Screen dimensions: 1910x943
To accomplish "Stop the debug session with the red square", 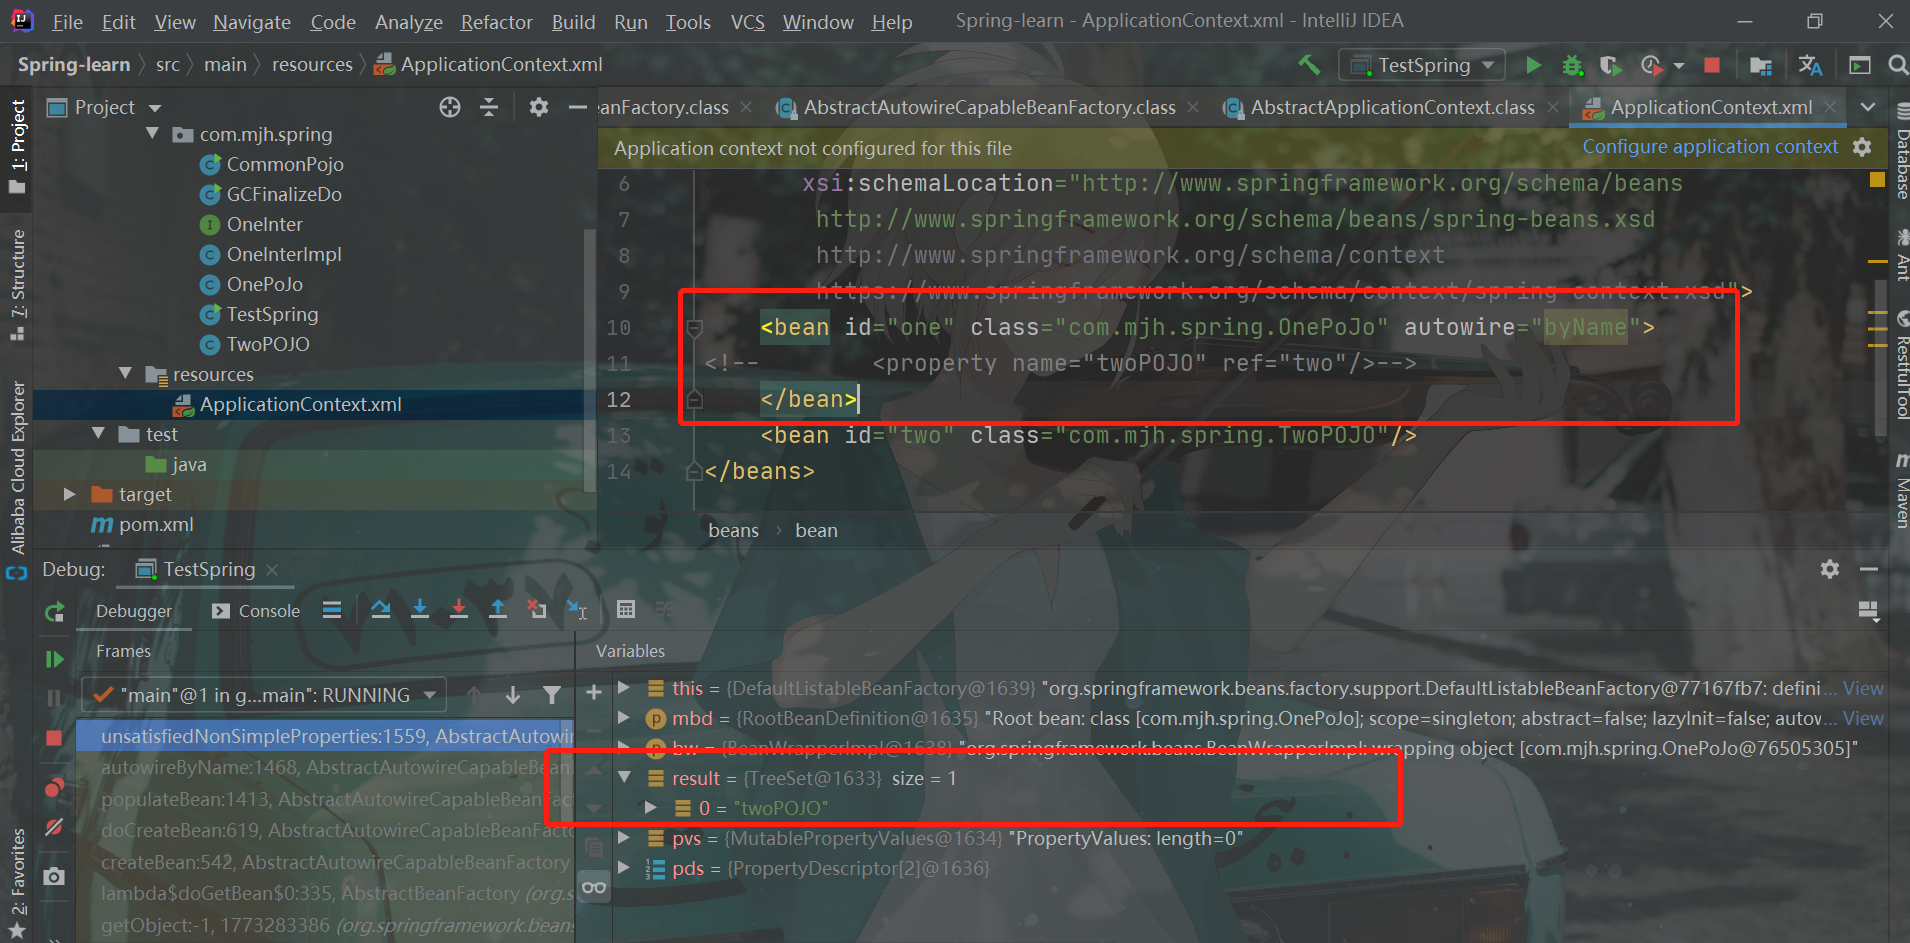I will coord(55,738).
